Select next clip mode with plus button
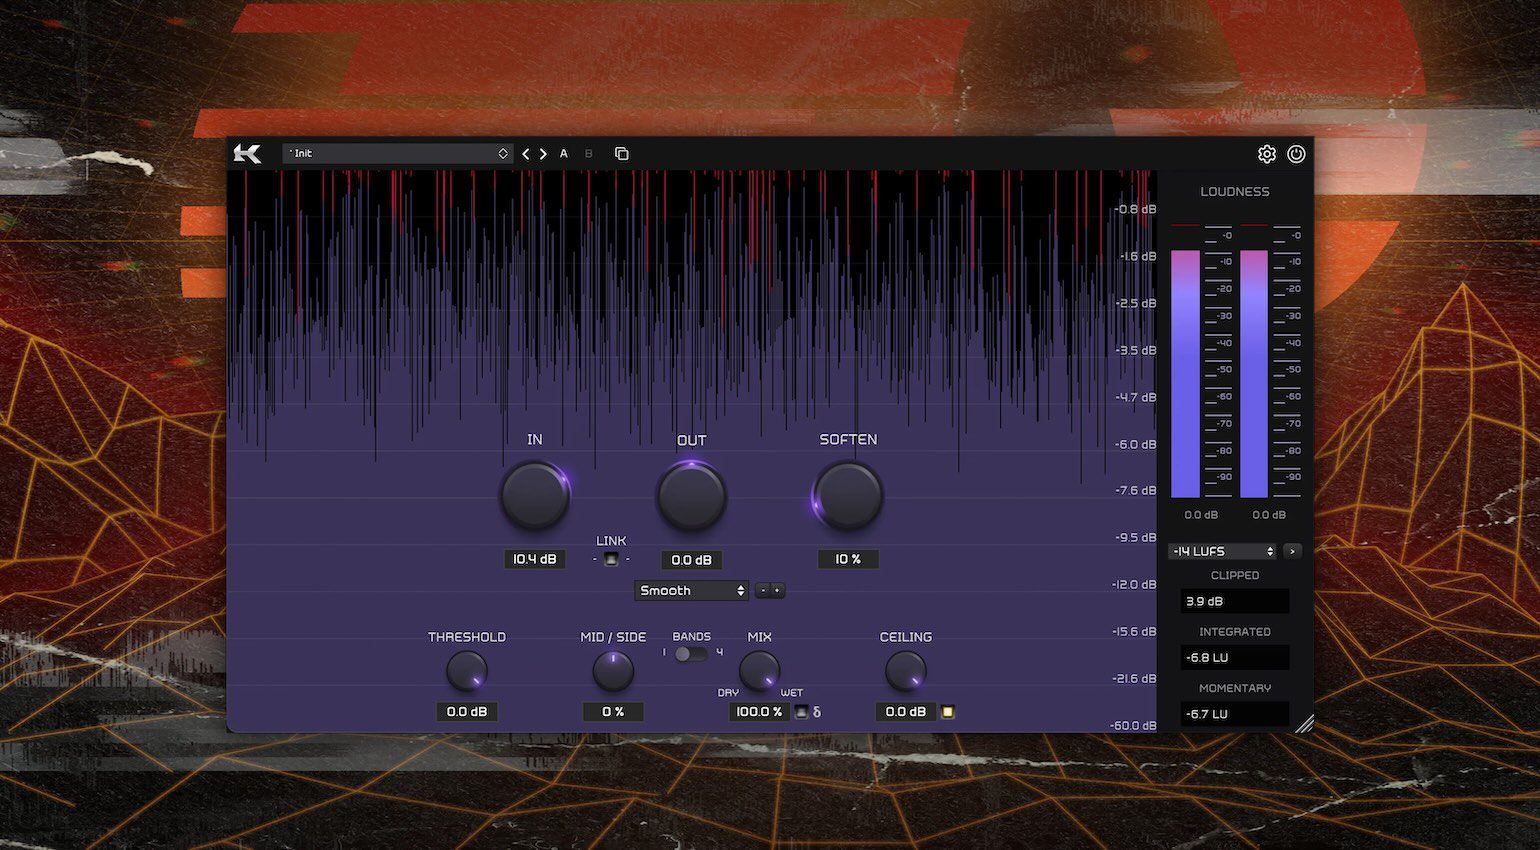Viewport: 1540px width, 850px height. (778, 591)
